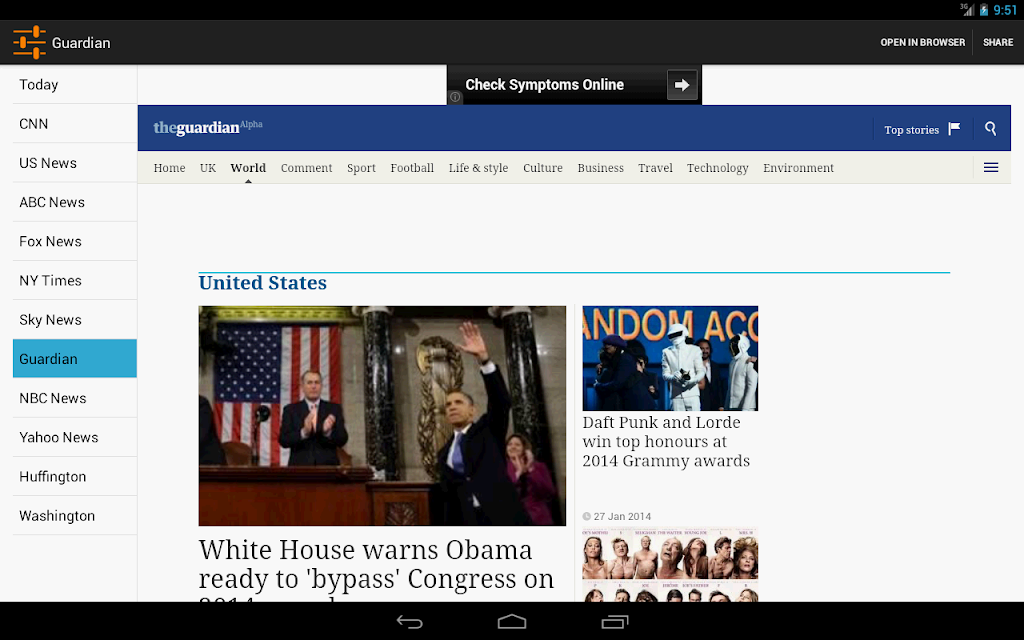This screenshot has width=1024, height=640.
Task: Open the Life & style tab
Action: coord(478,168)
